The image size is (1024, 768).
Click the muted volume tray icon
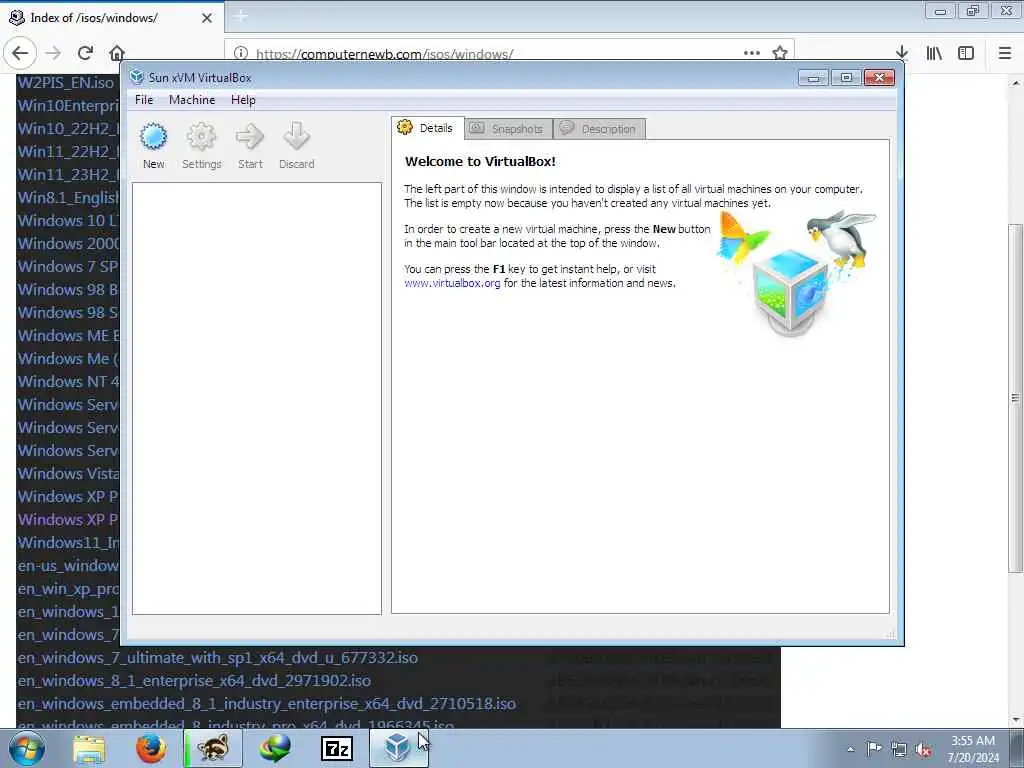point(923,750)
